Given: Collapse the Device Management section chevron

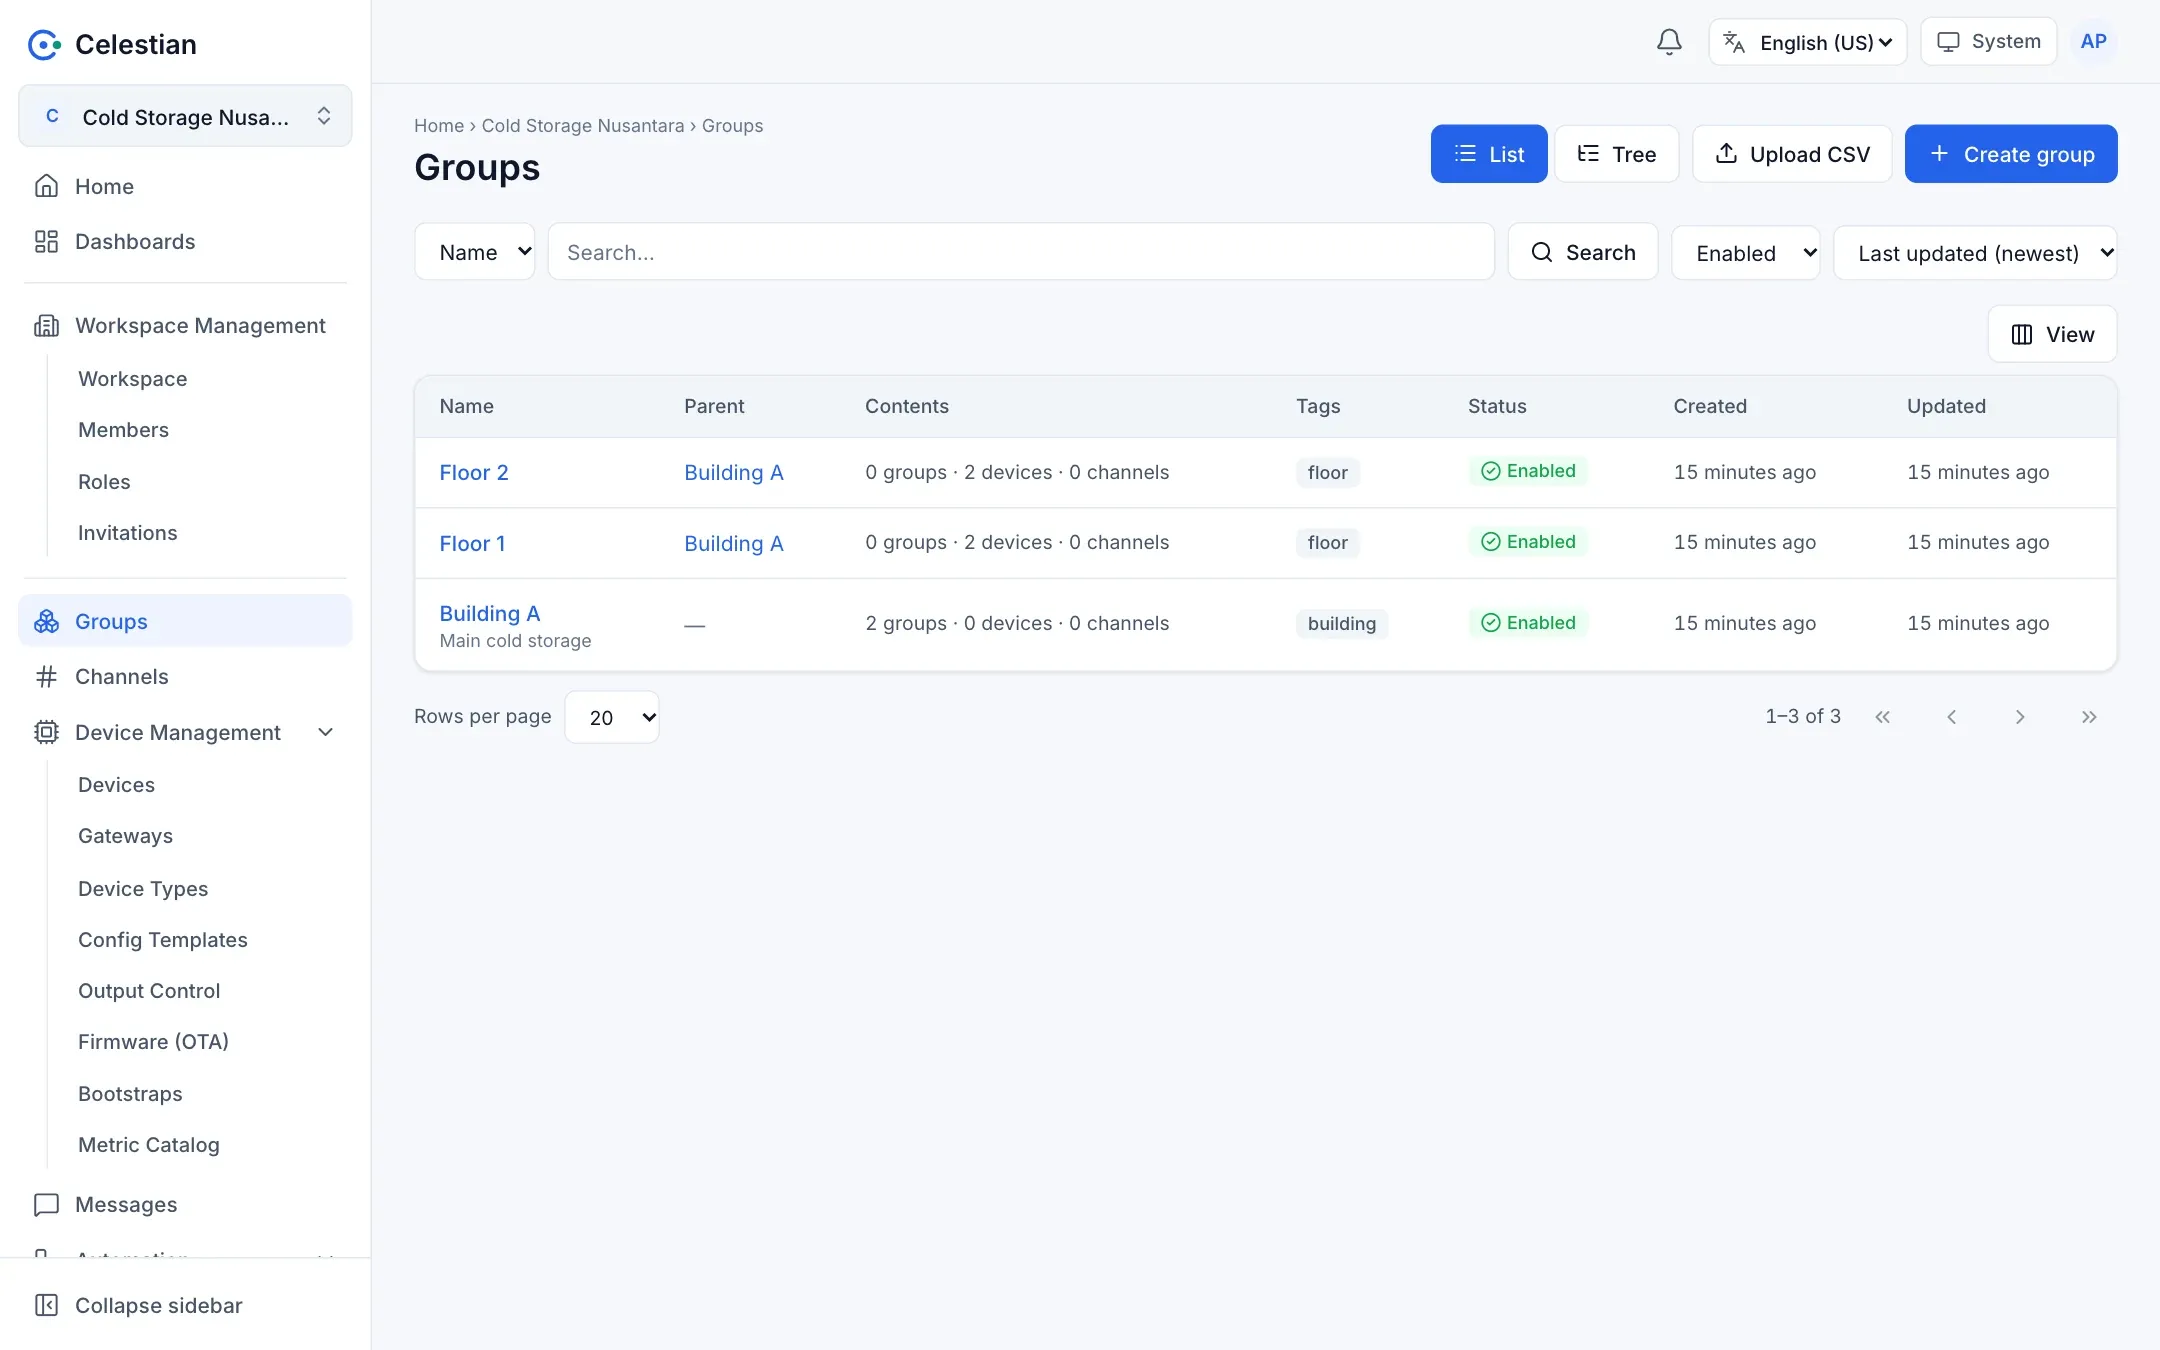Looking at the screenshot, I should coord(325,732).
